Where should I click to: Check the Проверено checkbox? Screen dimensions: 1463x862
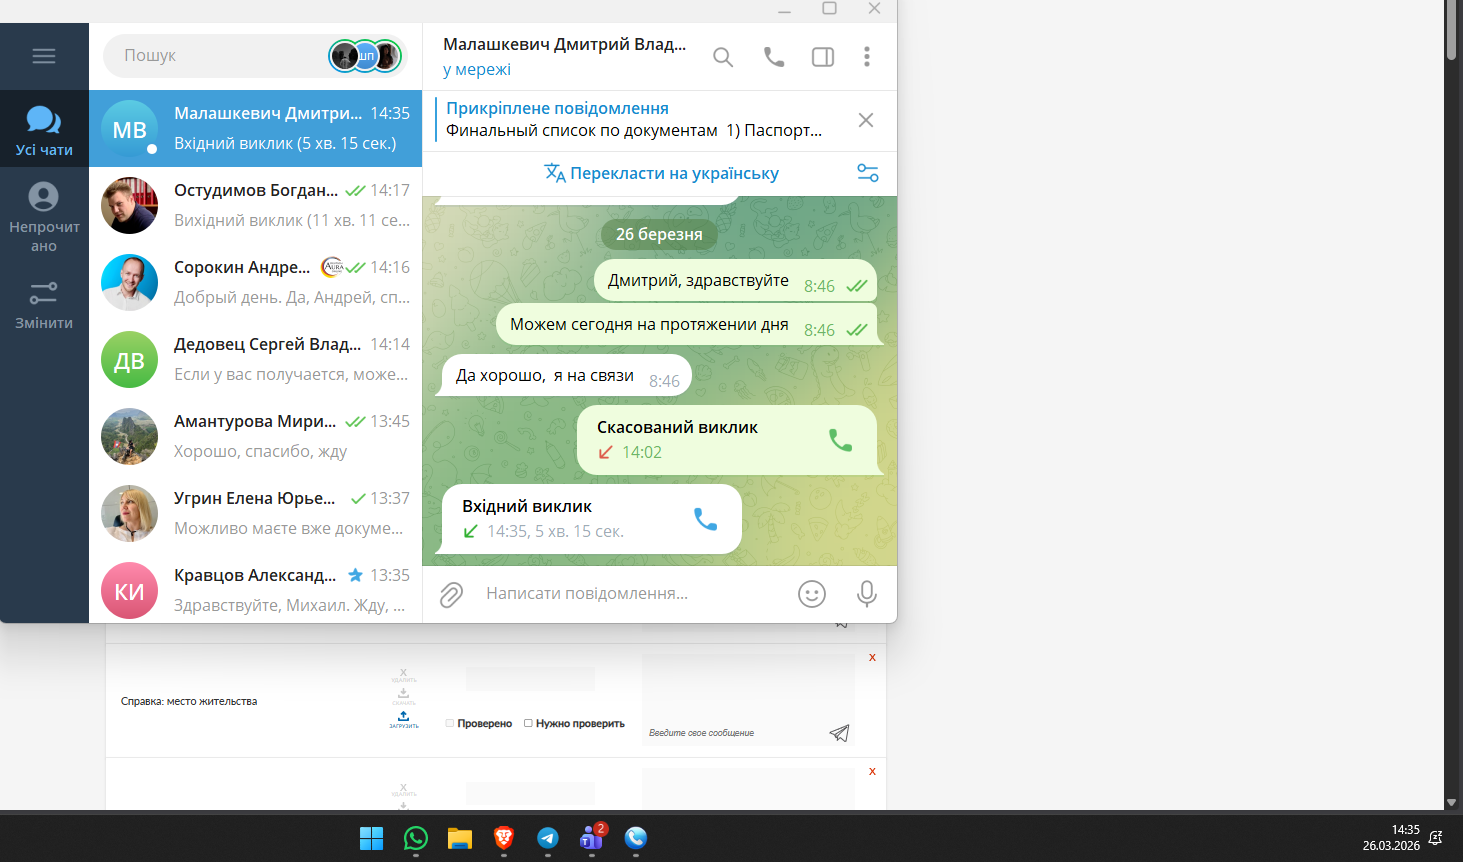pyautogui.click(x=450, y=723)
